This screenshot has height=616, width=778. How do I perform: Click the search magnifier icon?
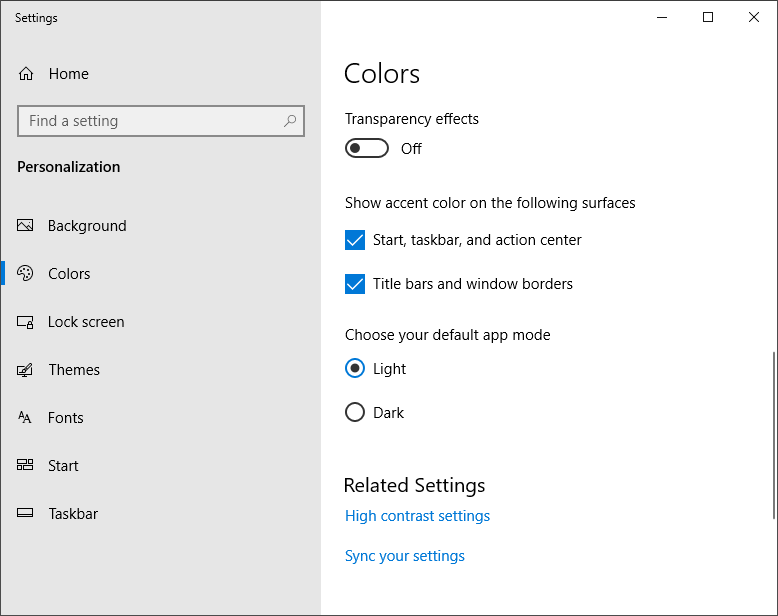pyautogui.click(x=290, y=121)
